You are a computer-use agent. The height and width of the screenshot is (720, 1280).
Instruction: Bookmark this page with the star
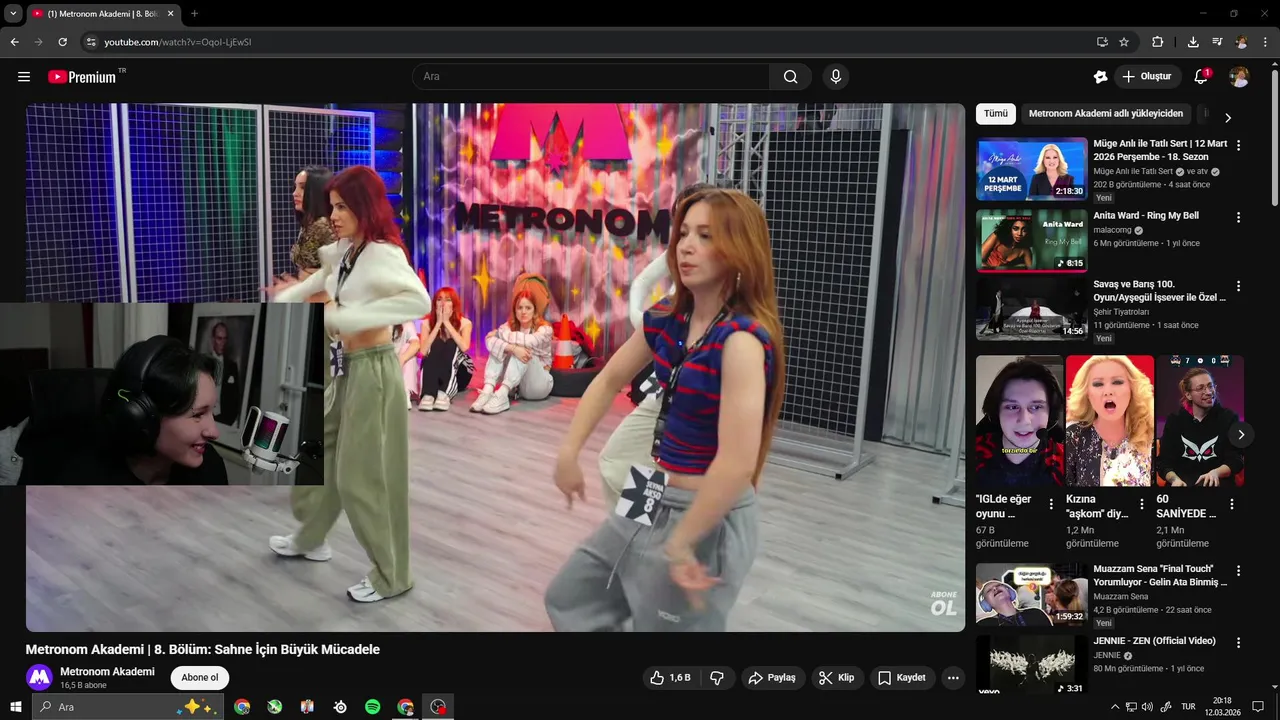[x=1124, y=42]
